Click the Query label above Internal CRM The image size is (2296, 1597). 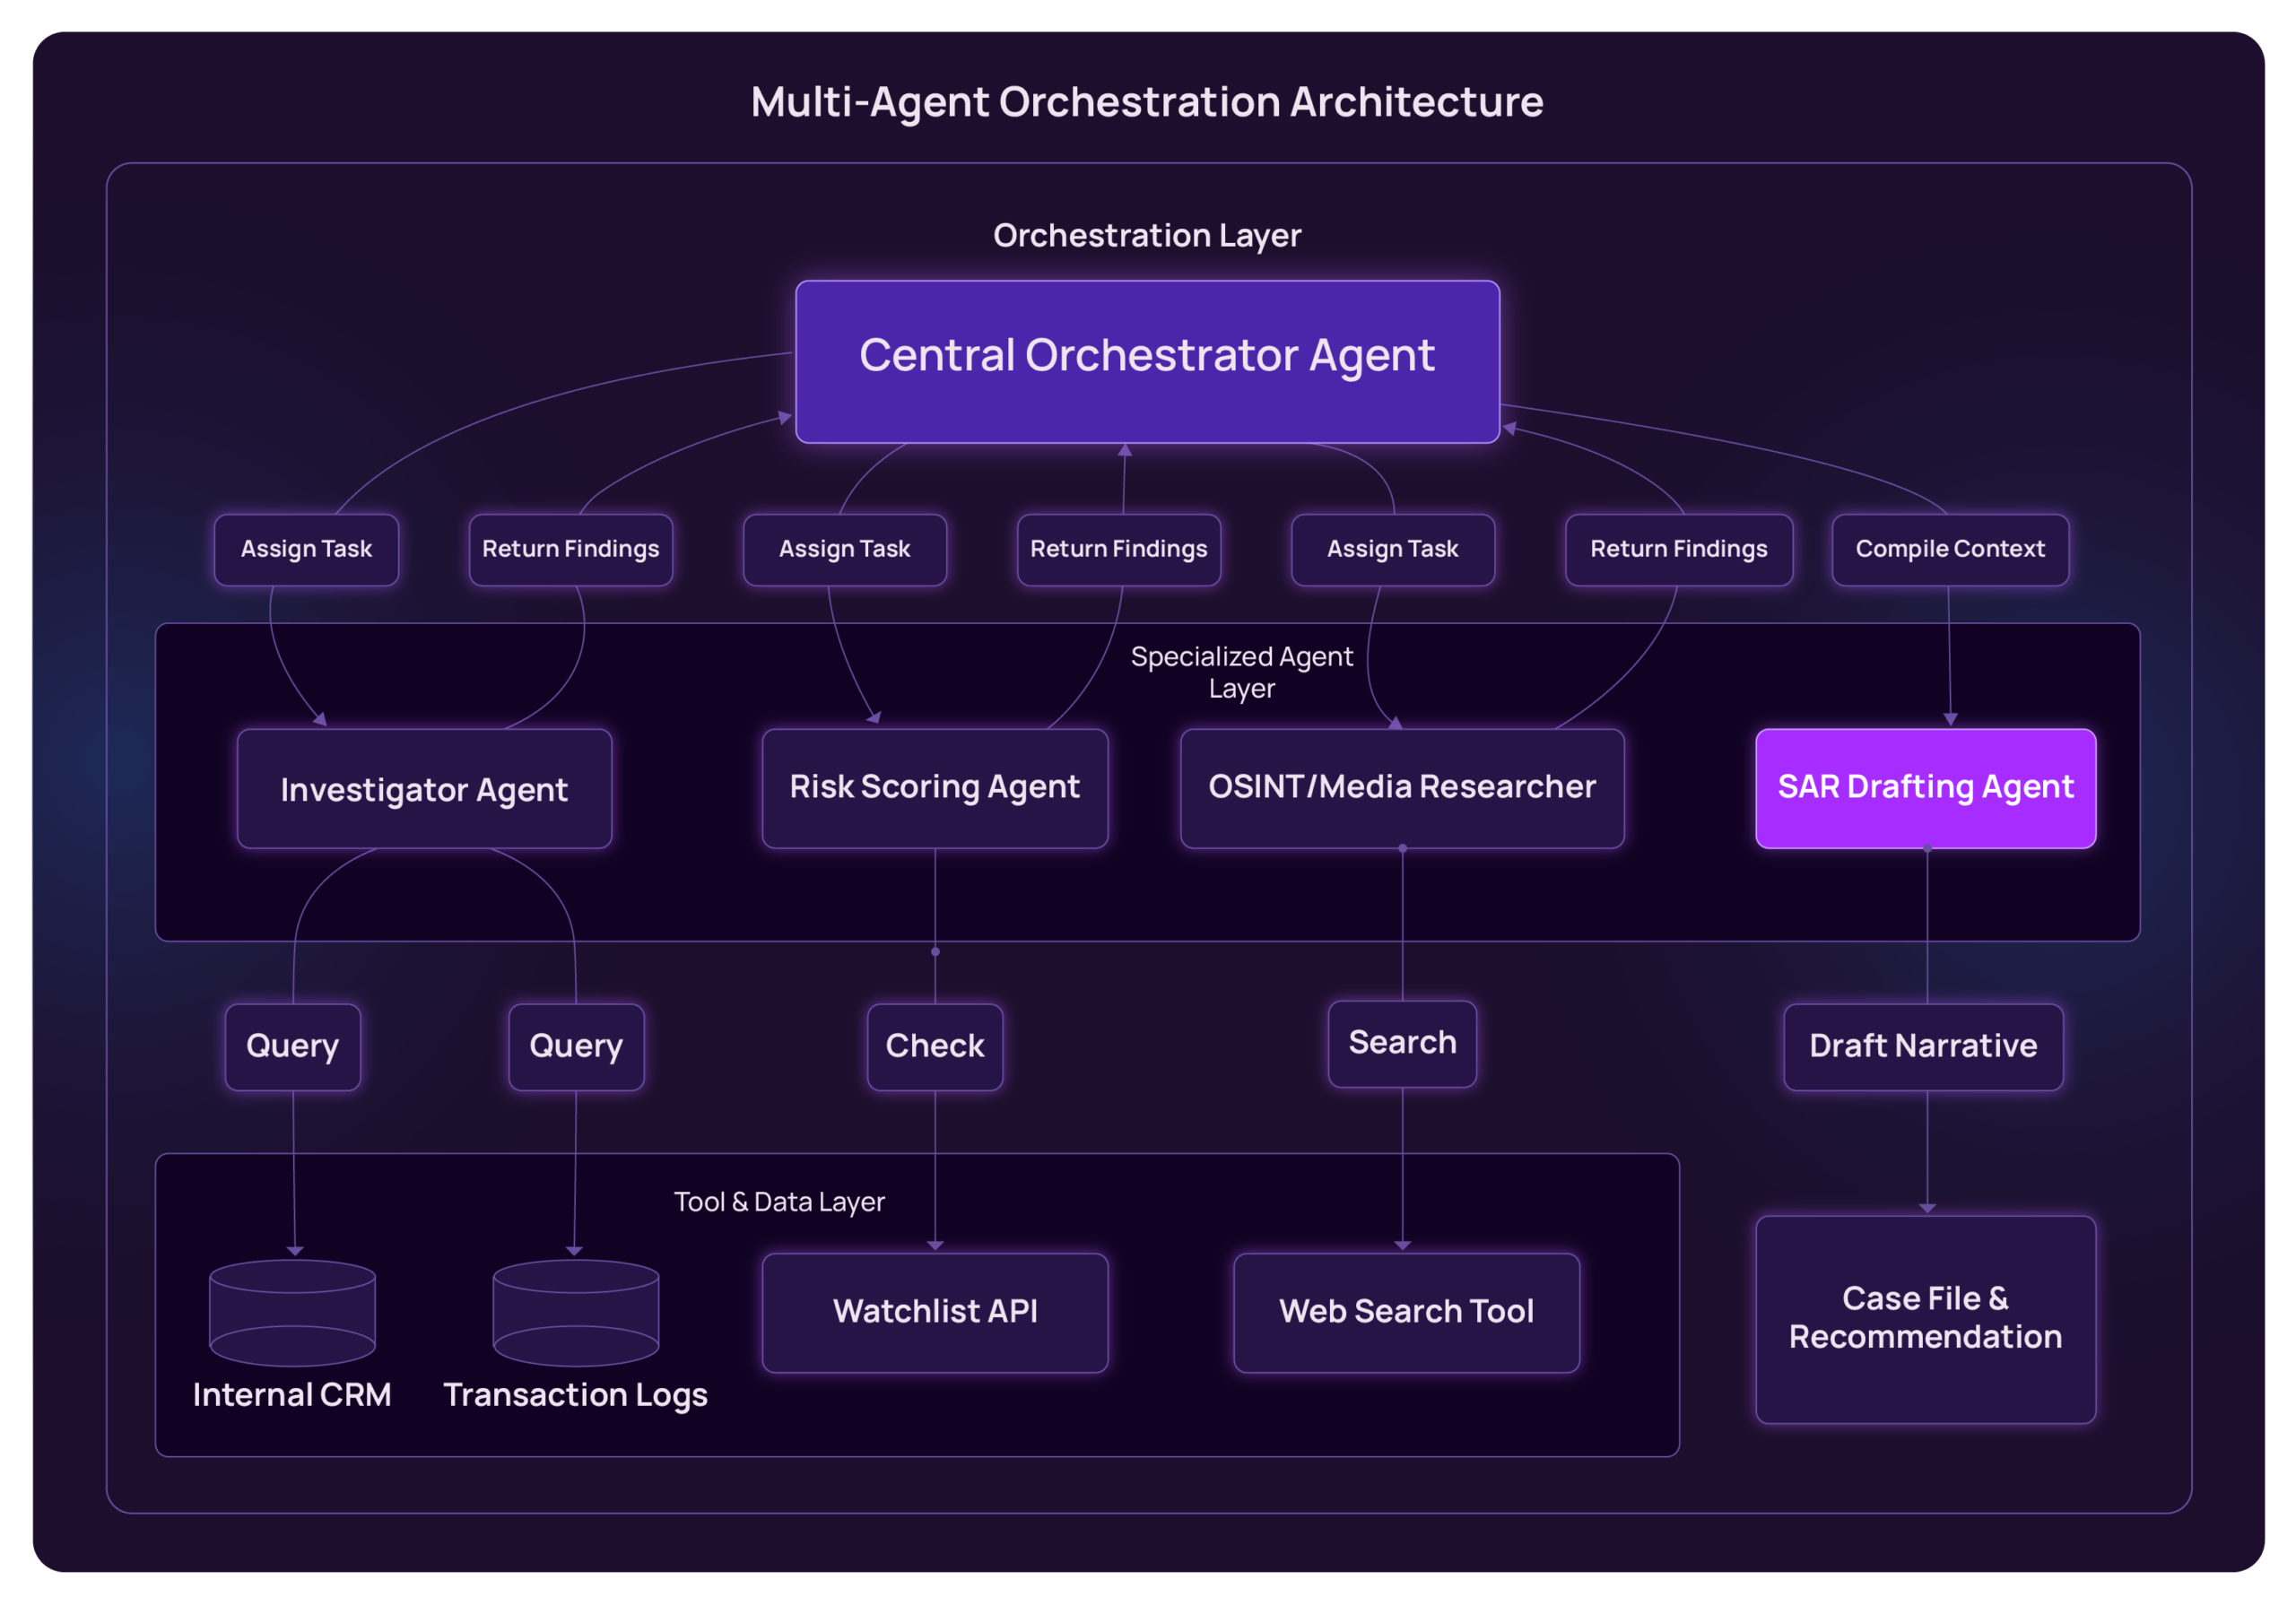coord(292,1046)
